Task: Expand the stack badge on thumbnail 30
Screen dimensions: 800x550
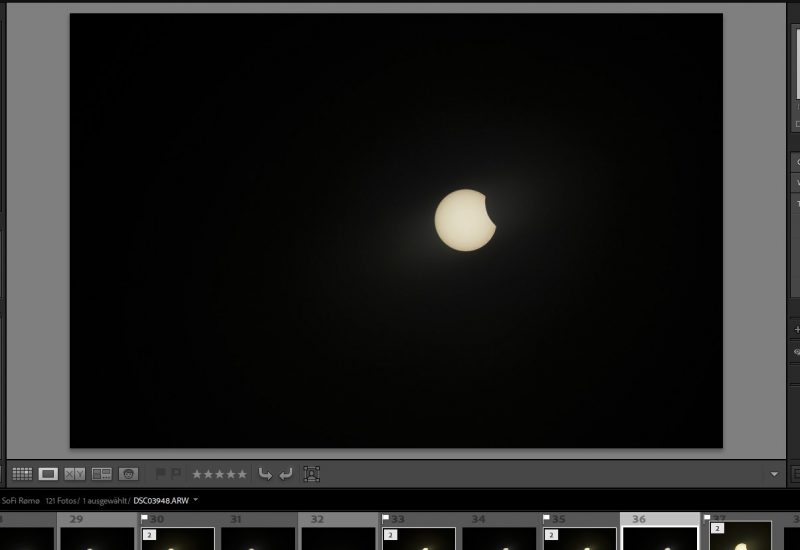Action: coord(149,535)
